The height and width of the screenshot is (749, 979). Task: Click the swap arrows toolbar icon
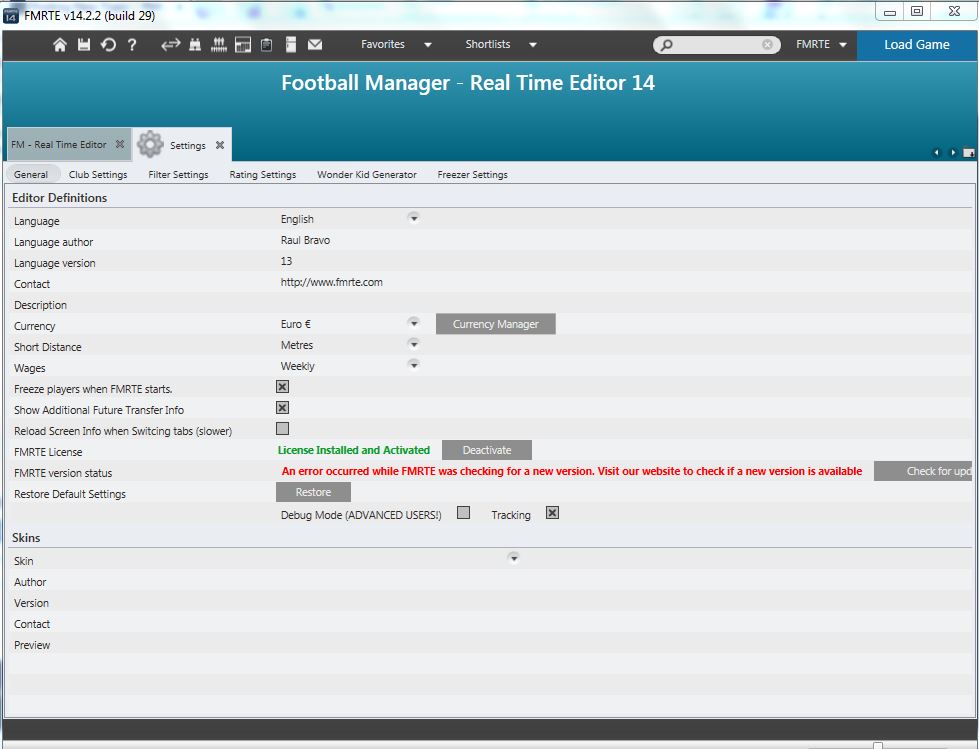(170, 44)
